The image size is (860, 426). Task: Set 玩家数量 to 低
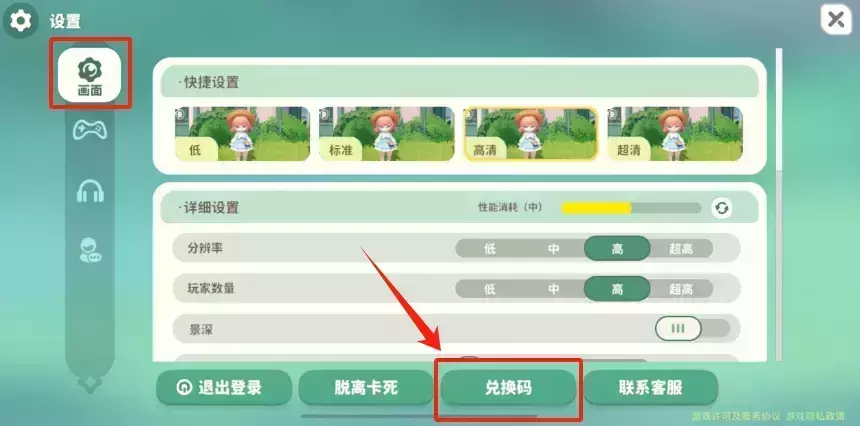pos(489,288)
